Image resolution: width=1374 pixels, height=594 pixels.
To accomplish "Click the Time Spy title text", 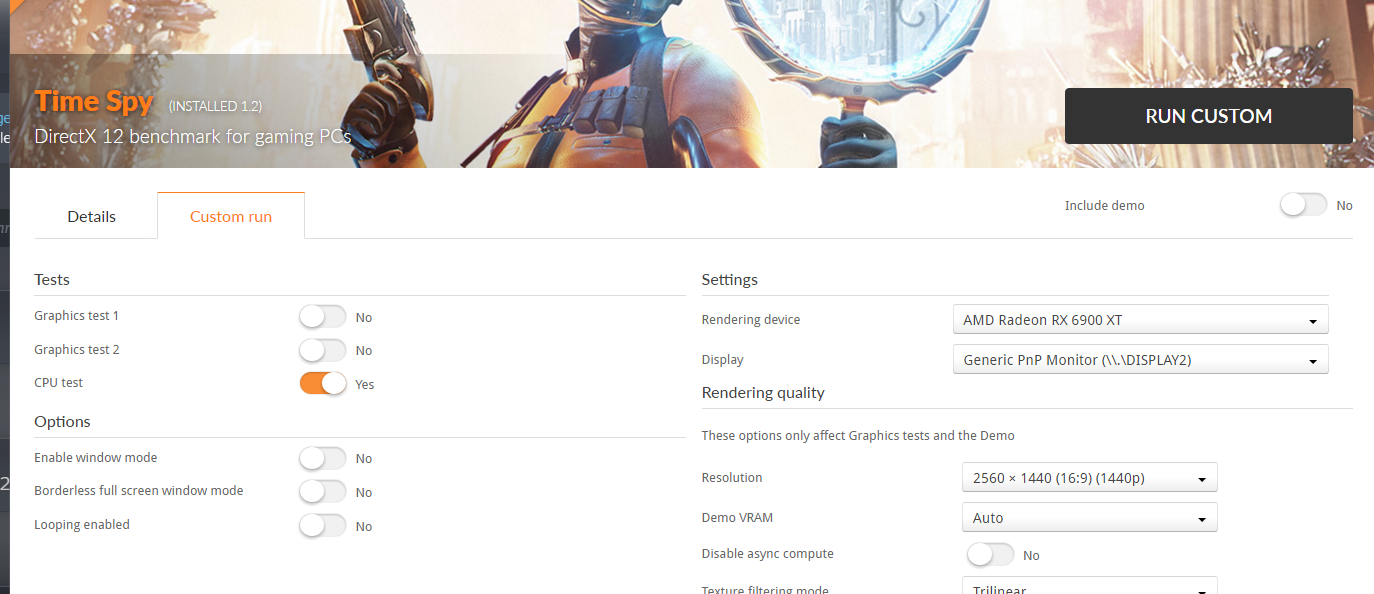I will (94, 101).
